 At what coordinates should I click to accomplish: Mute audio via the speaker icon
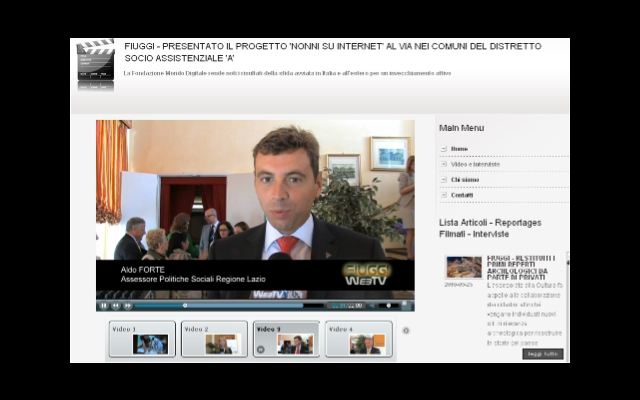[372, 305]
